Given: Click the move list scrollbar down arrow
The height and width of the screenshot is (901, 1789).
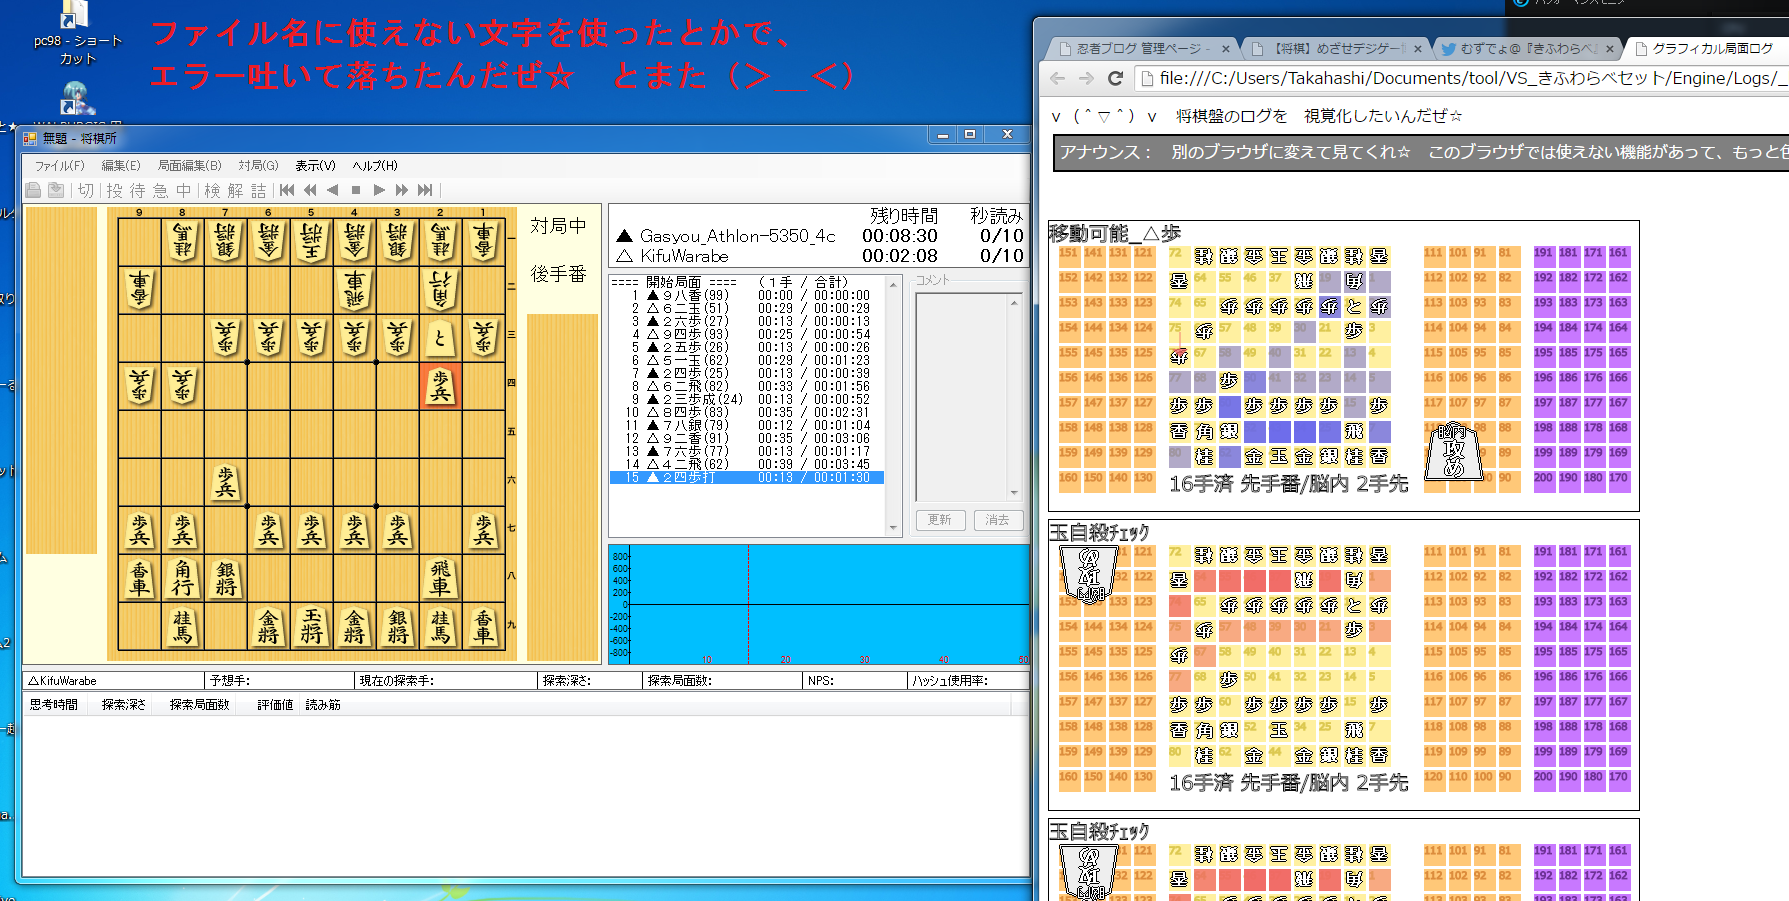Looking at the screenshot, I should [x=893, y=528].
